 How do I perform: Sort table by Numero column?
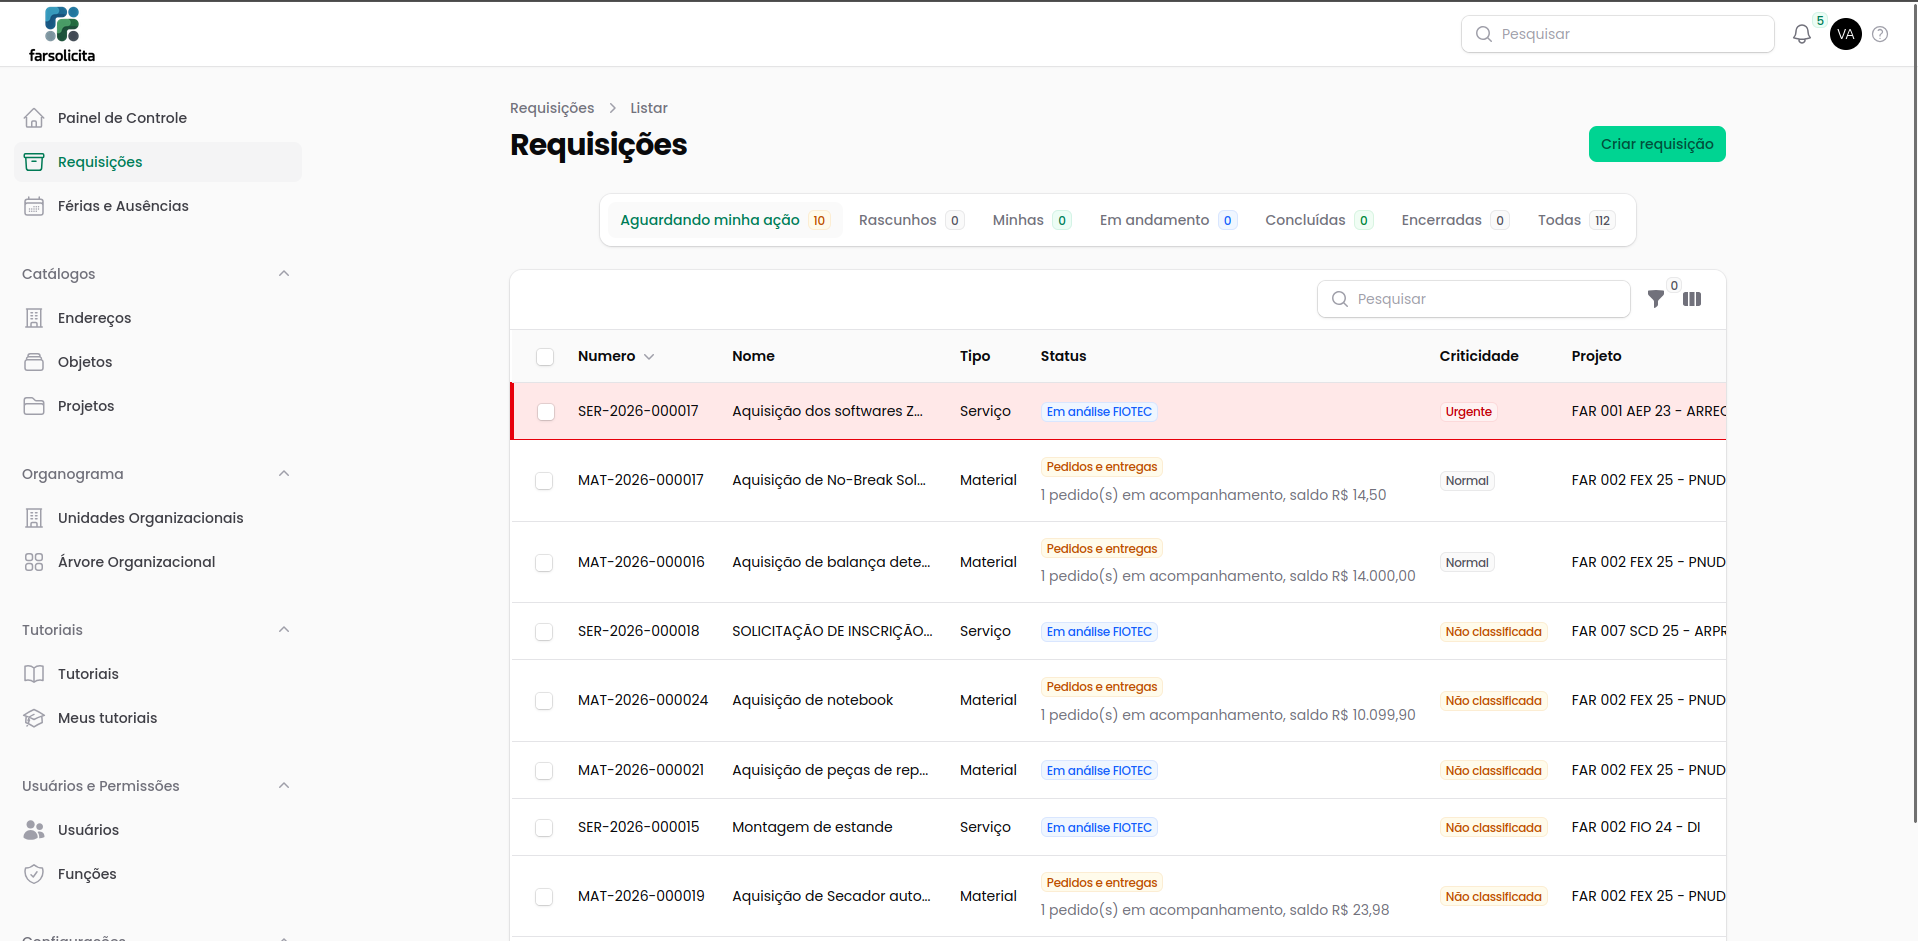click(x=615, y=356)
